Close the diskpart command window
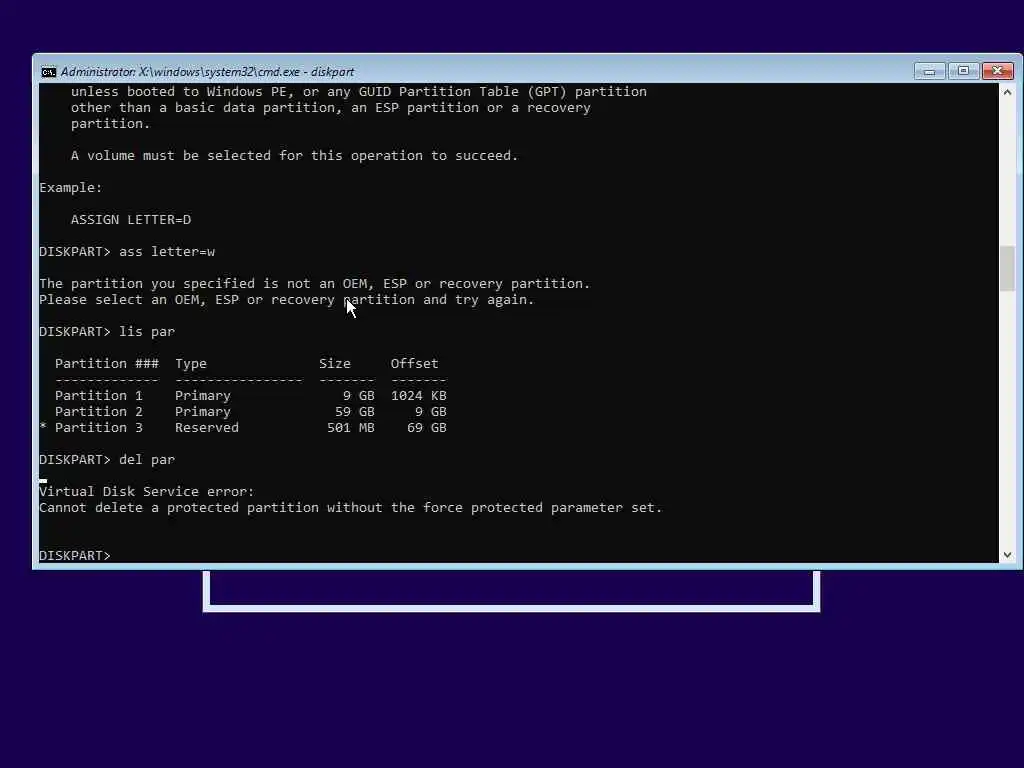This screenshot has width=1024, height=768. tap(997, 71)
